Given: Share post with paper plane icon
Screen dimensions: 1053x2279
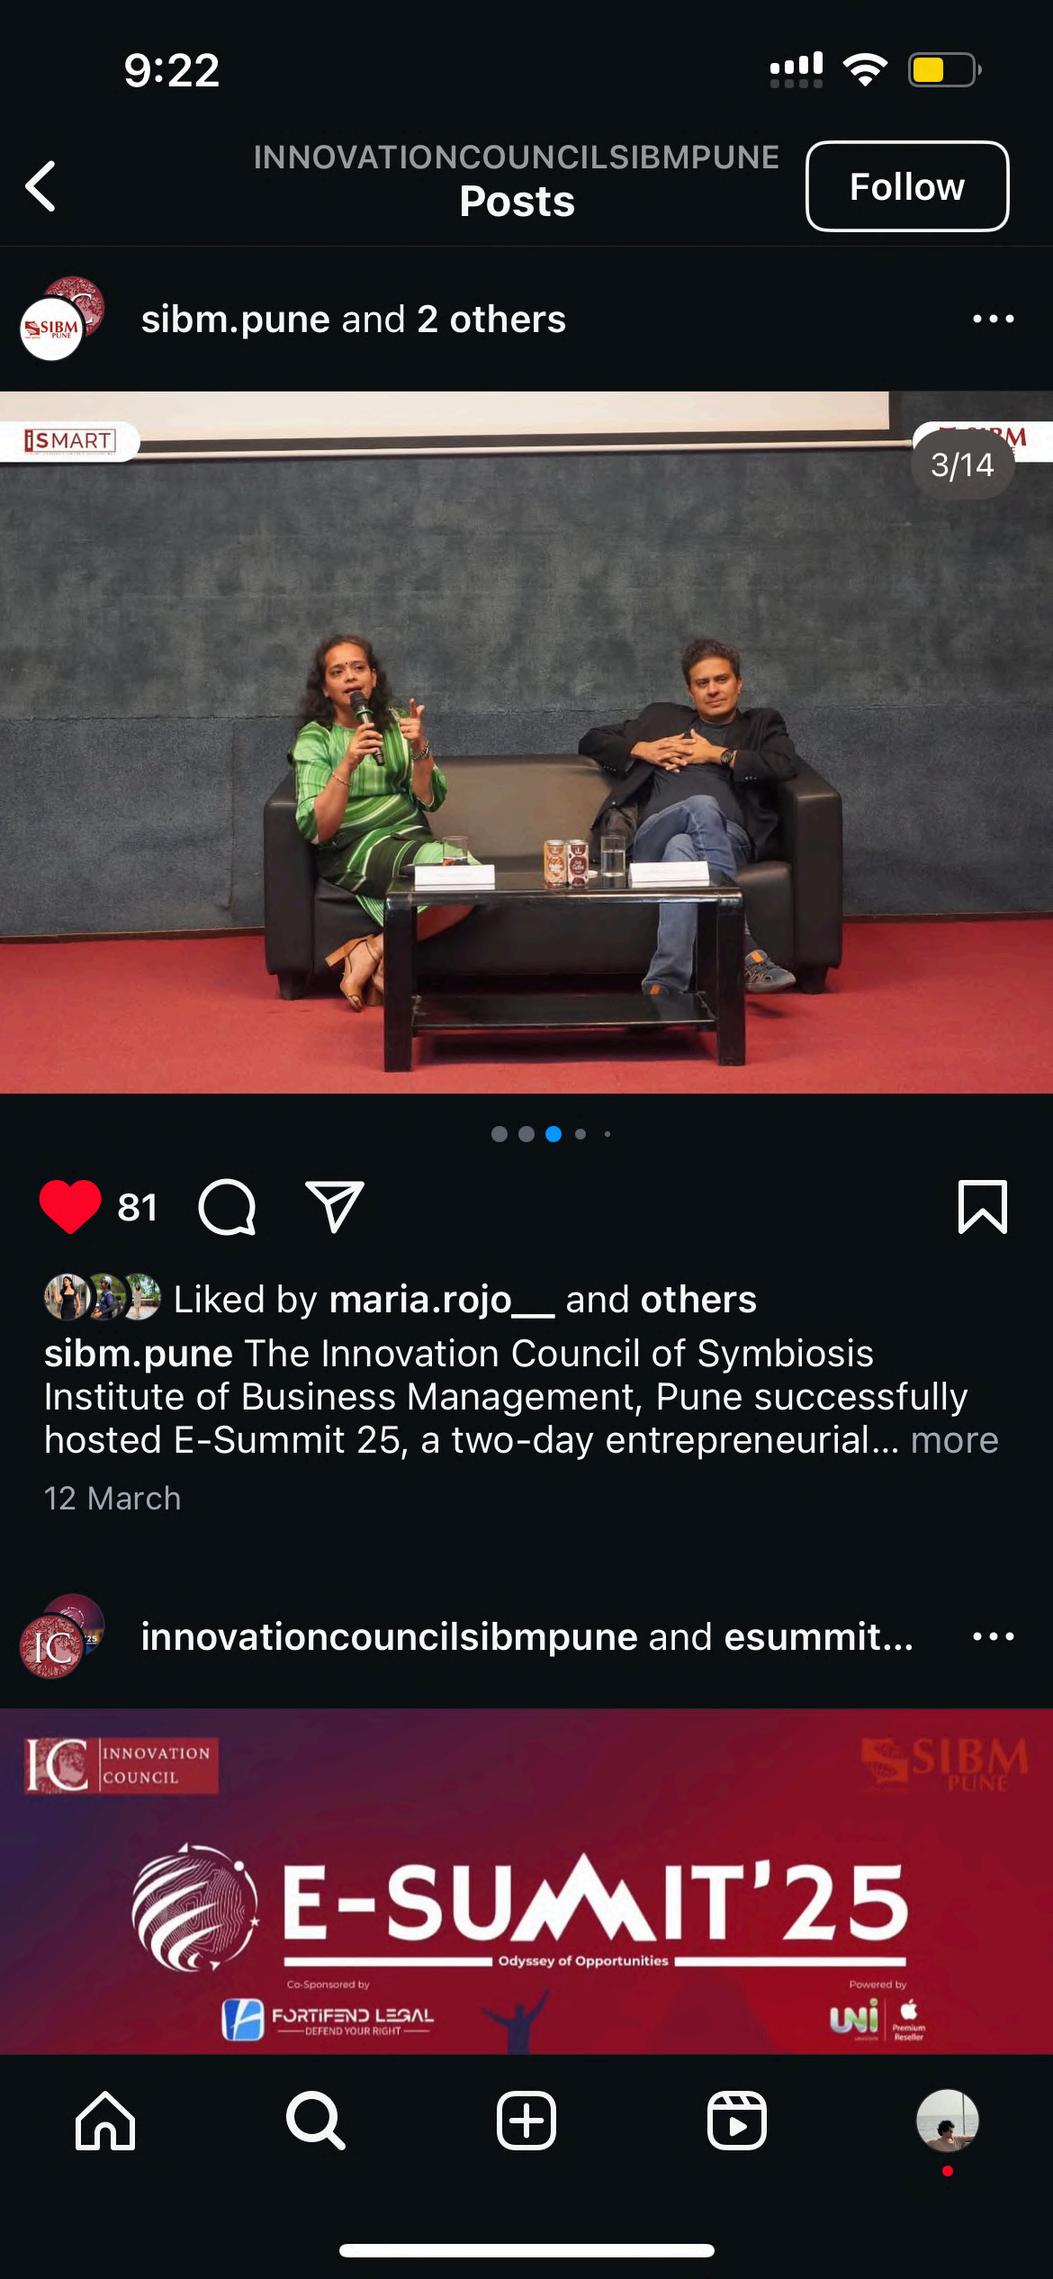Looking at the screenshot, I should pyautogui.click(x=334, y=1207).
